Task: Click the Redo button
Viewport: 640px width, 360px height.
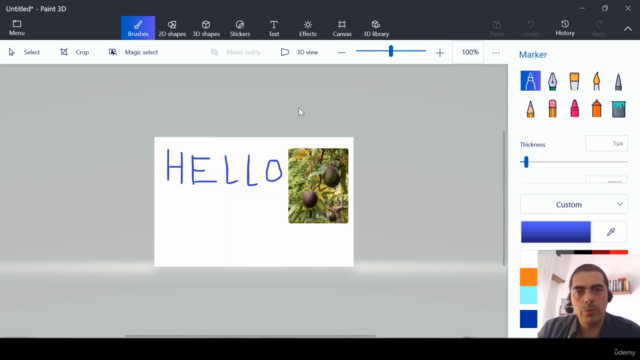Action: pos(599,28)
